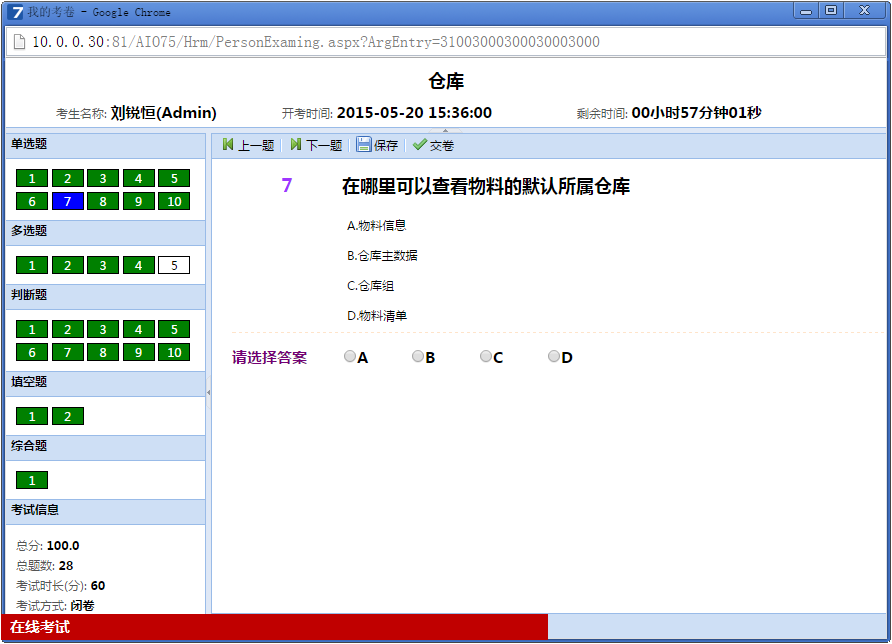Open true/false (判断题) question 10

point(174,352)
